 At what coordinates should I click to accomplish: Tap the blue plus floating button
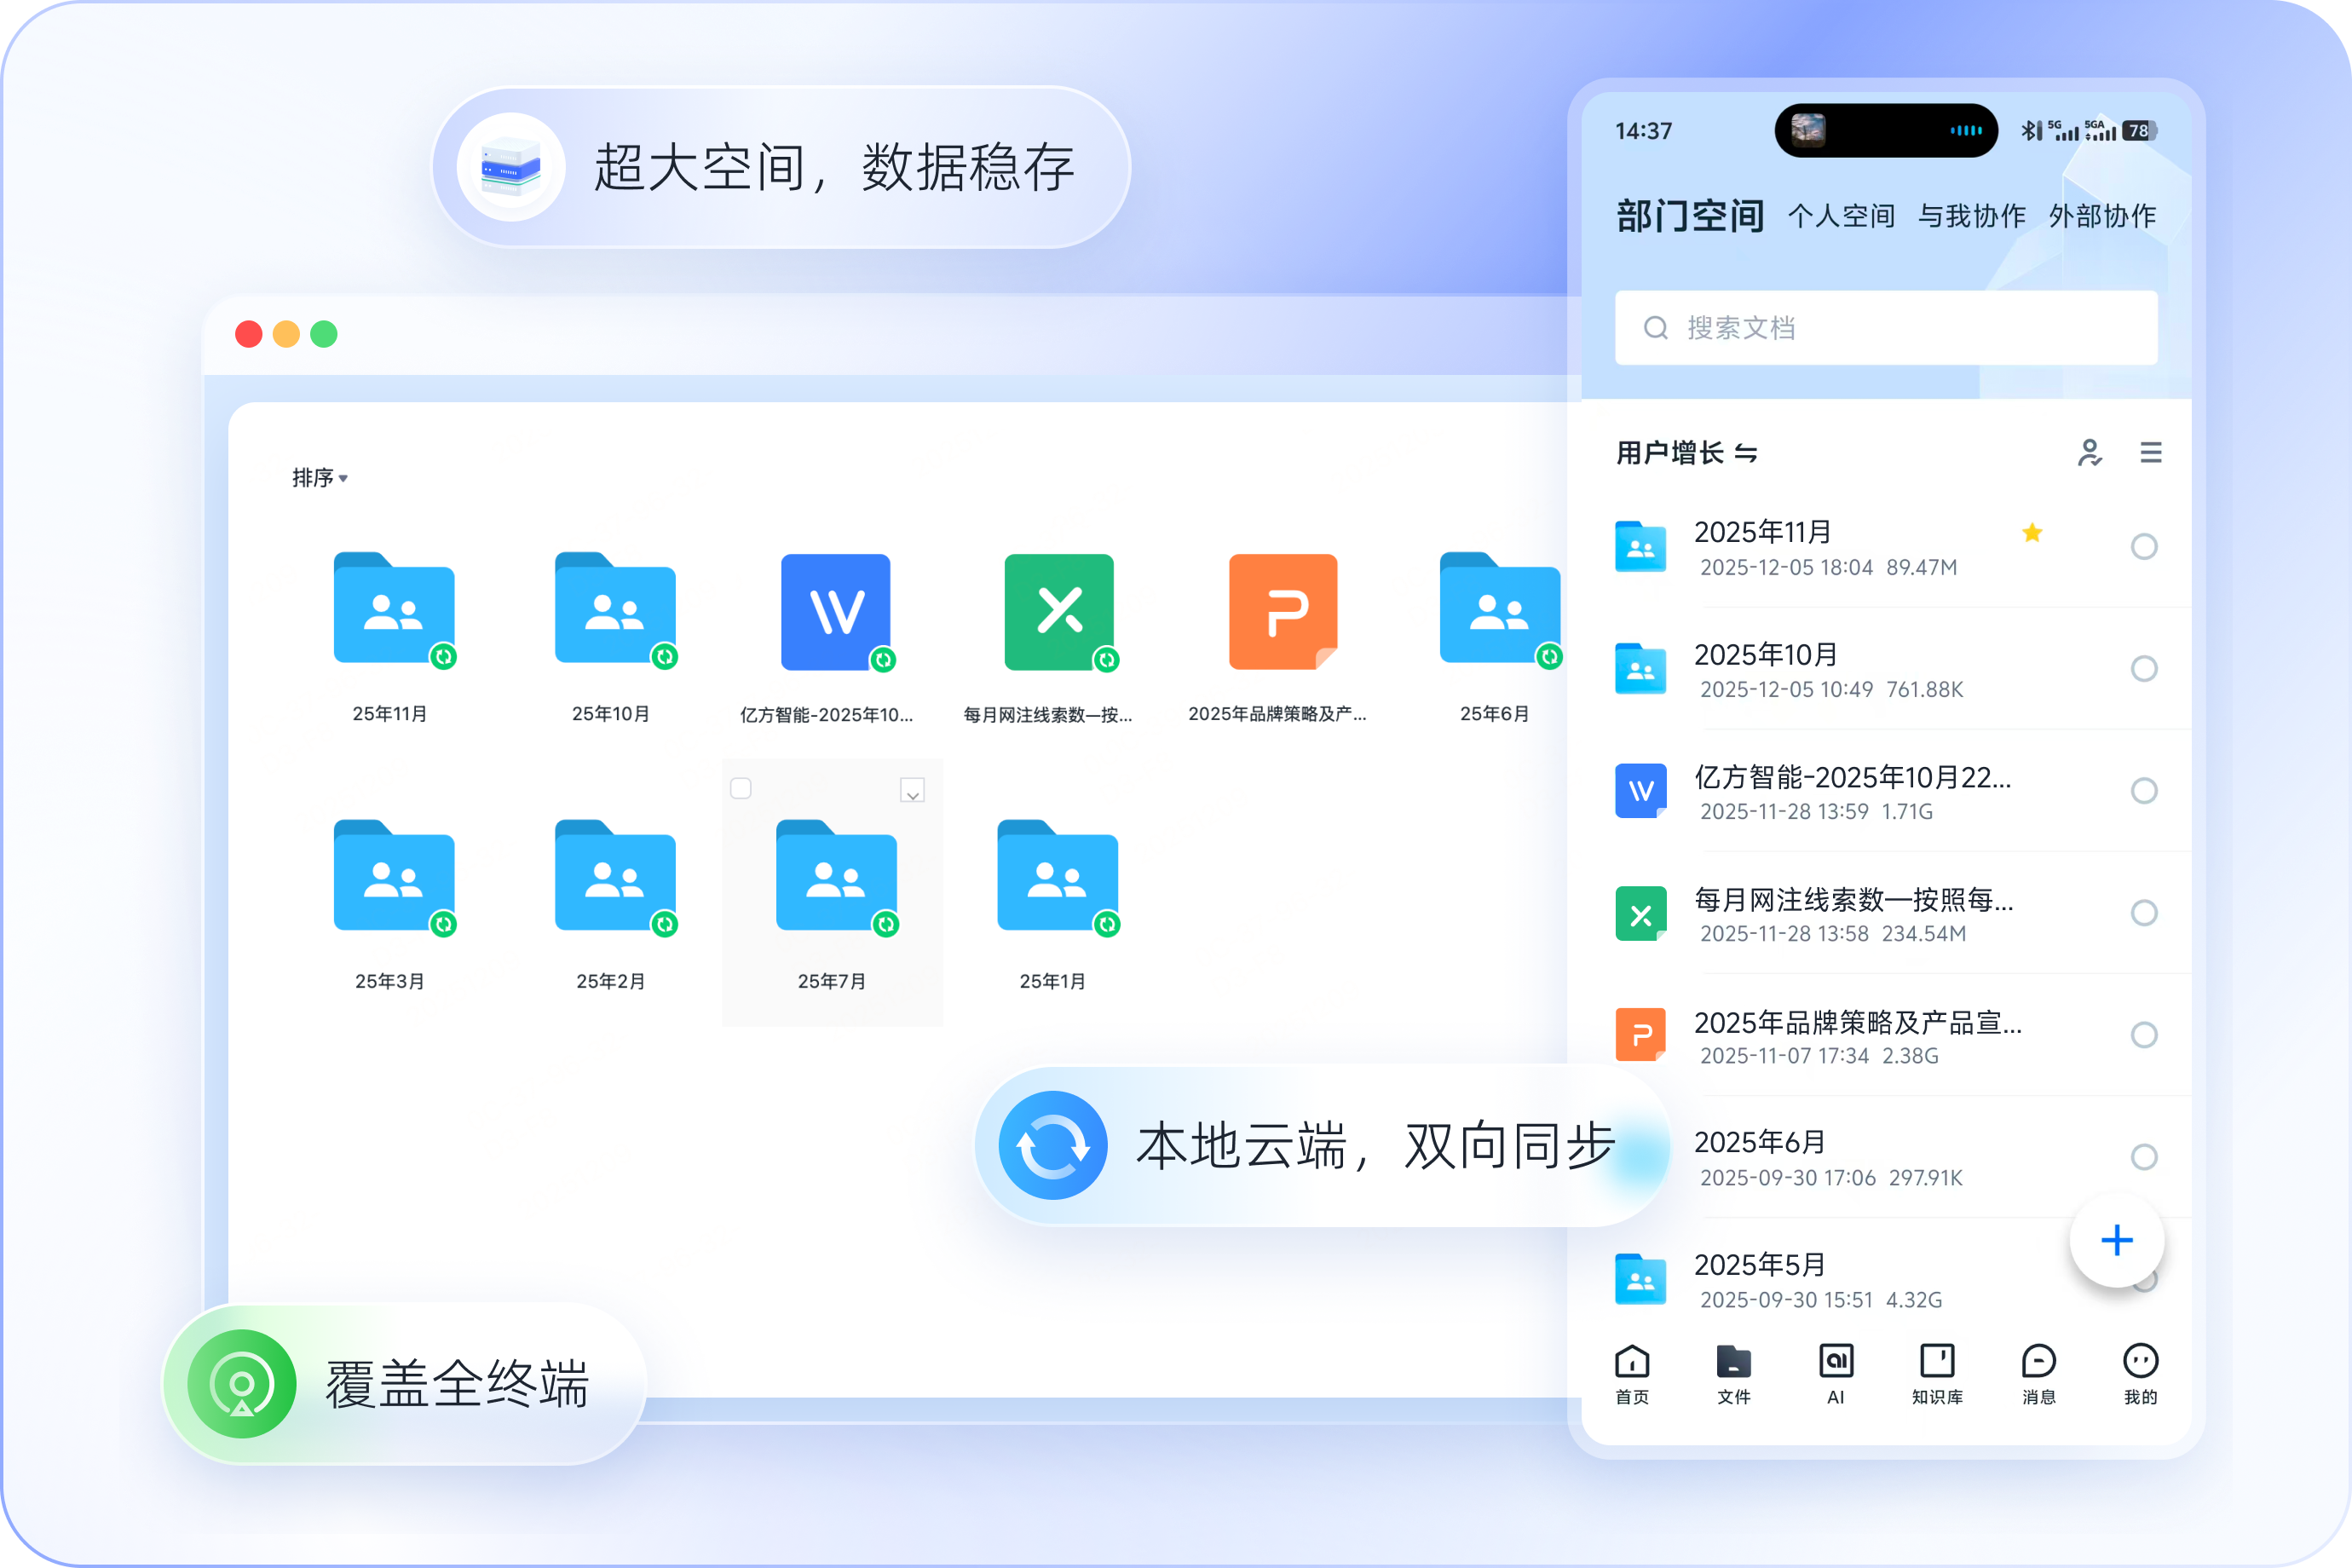point(2116,1240)
